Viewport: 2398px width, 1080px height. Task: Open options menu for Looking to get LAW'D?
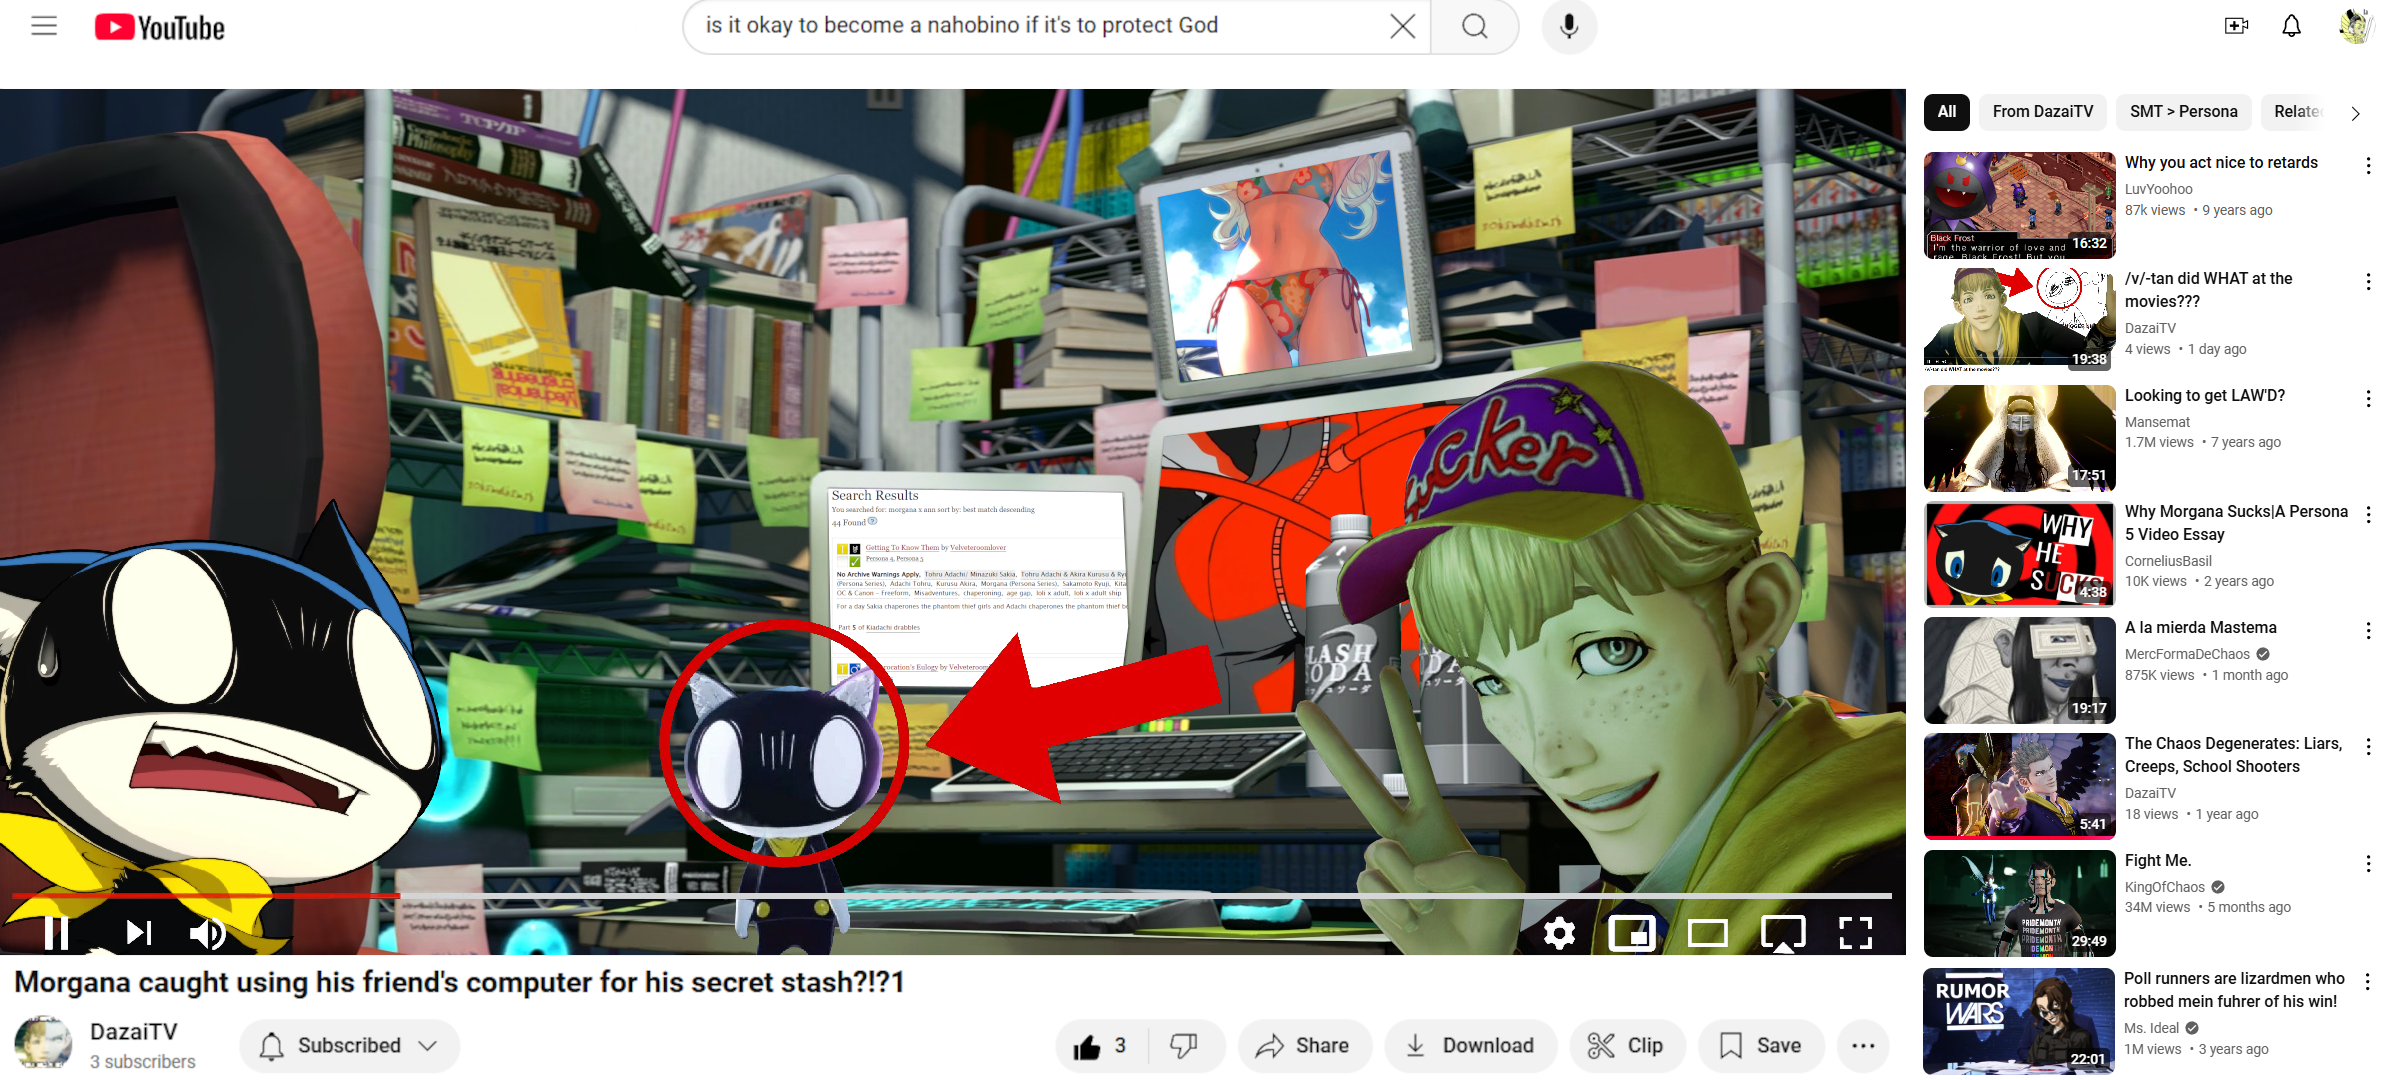tap(2367, 399)
